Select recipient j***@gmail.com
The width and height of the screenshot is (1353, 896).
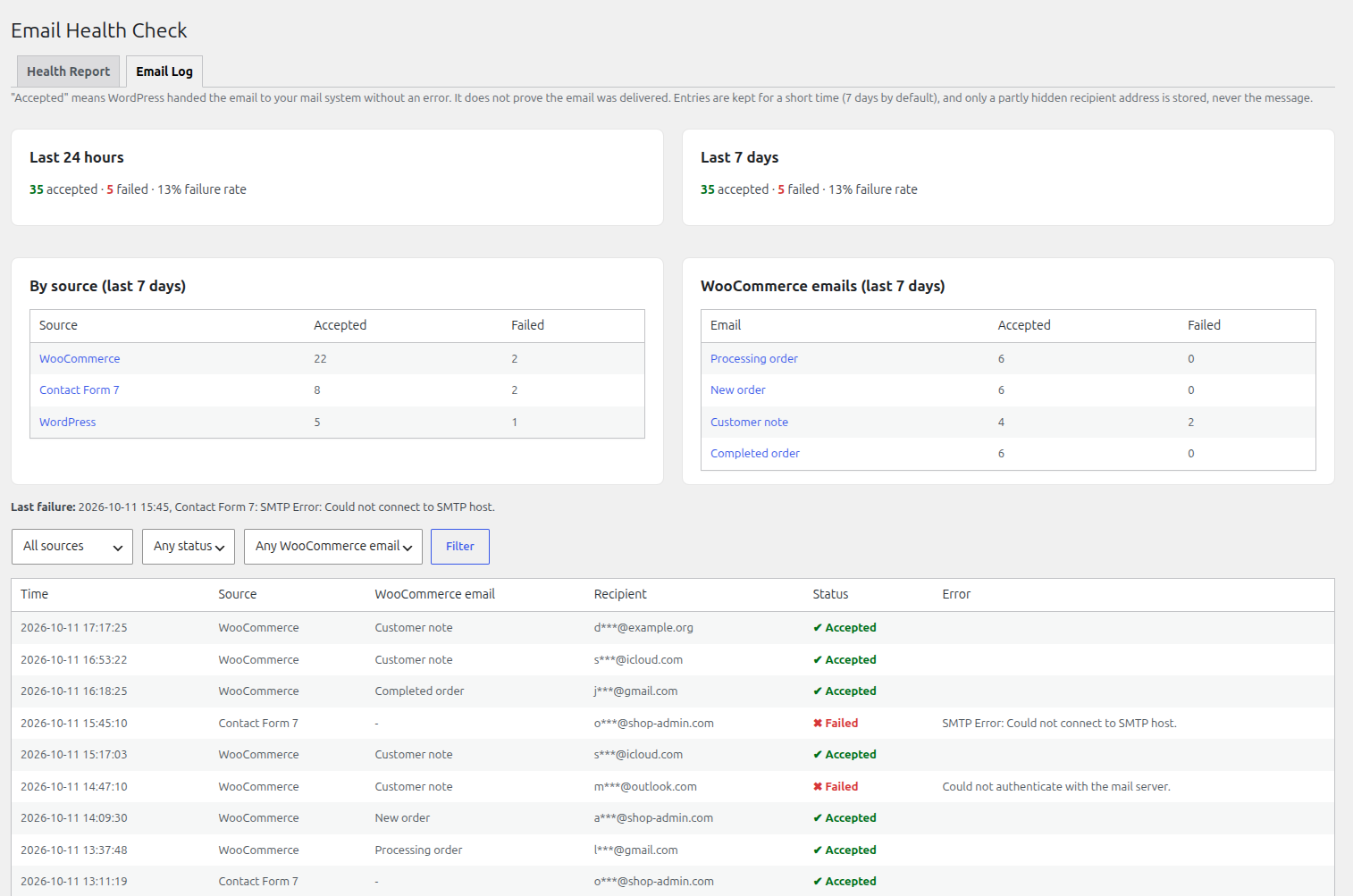636,691
